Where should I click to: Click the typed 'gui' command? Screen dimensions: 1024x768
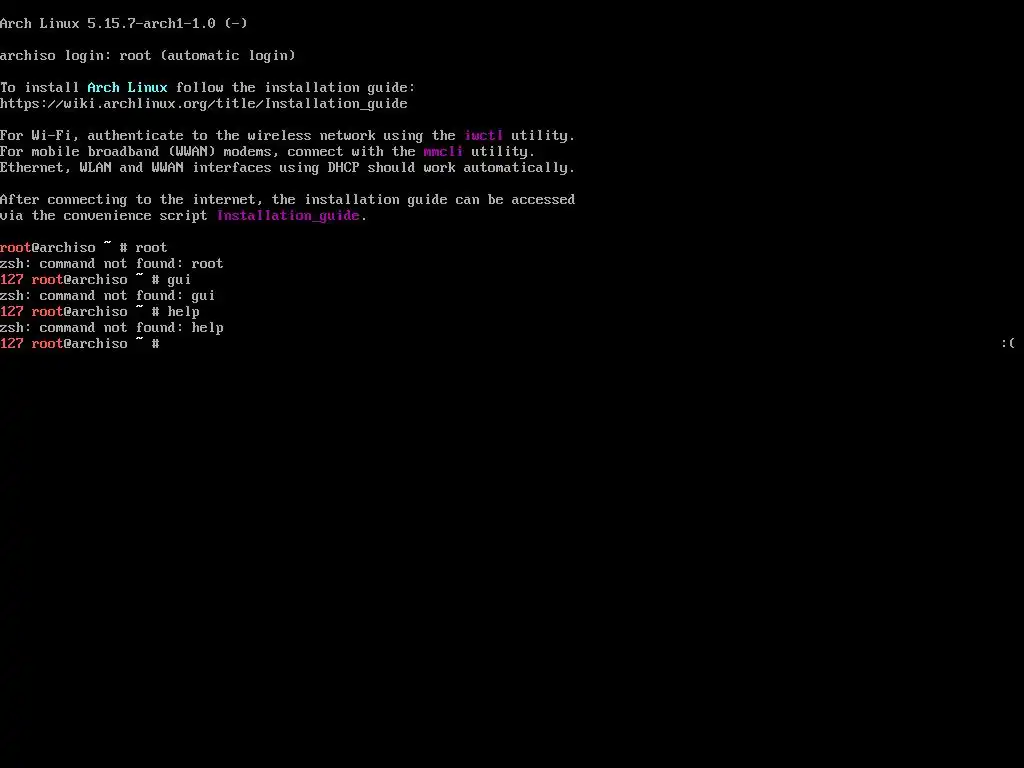(x=179, y=280)
